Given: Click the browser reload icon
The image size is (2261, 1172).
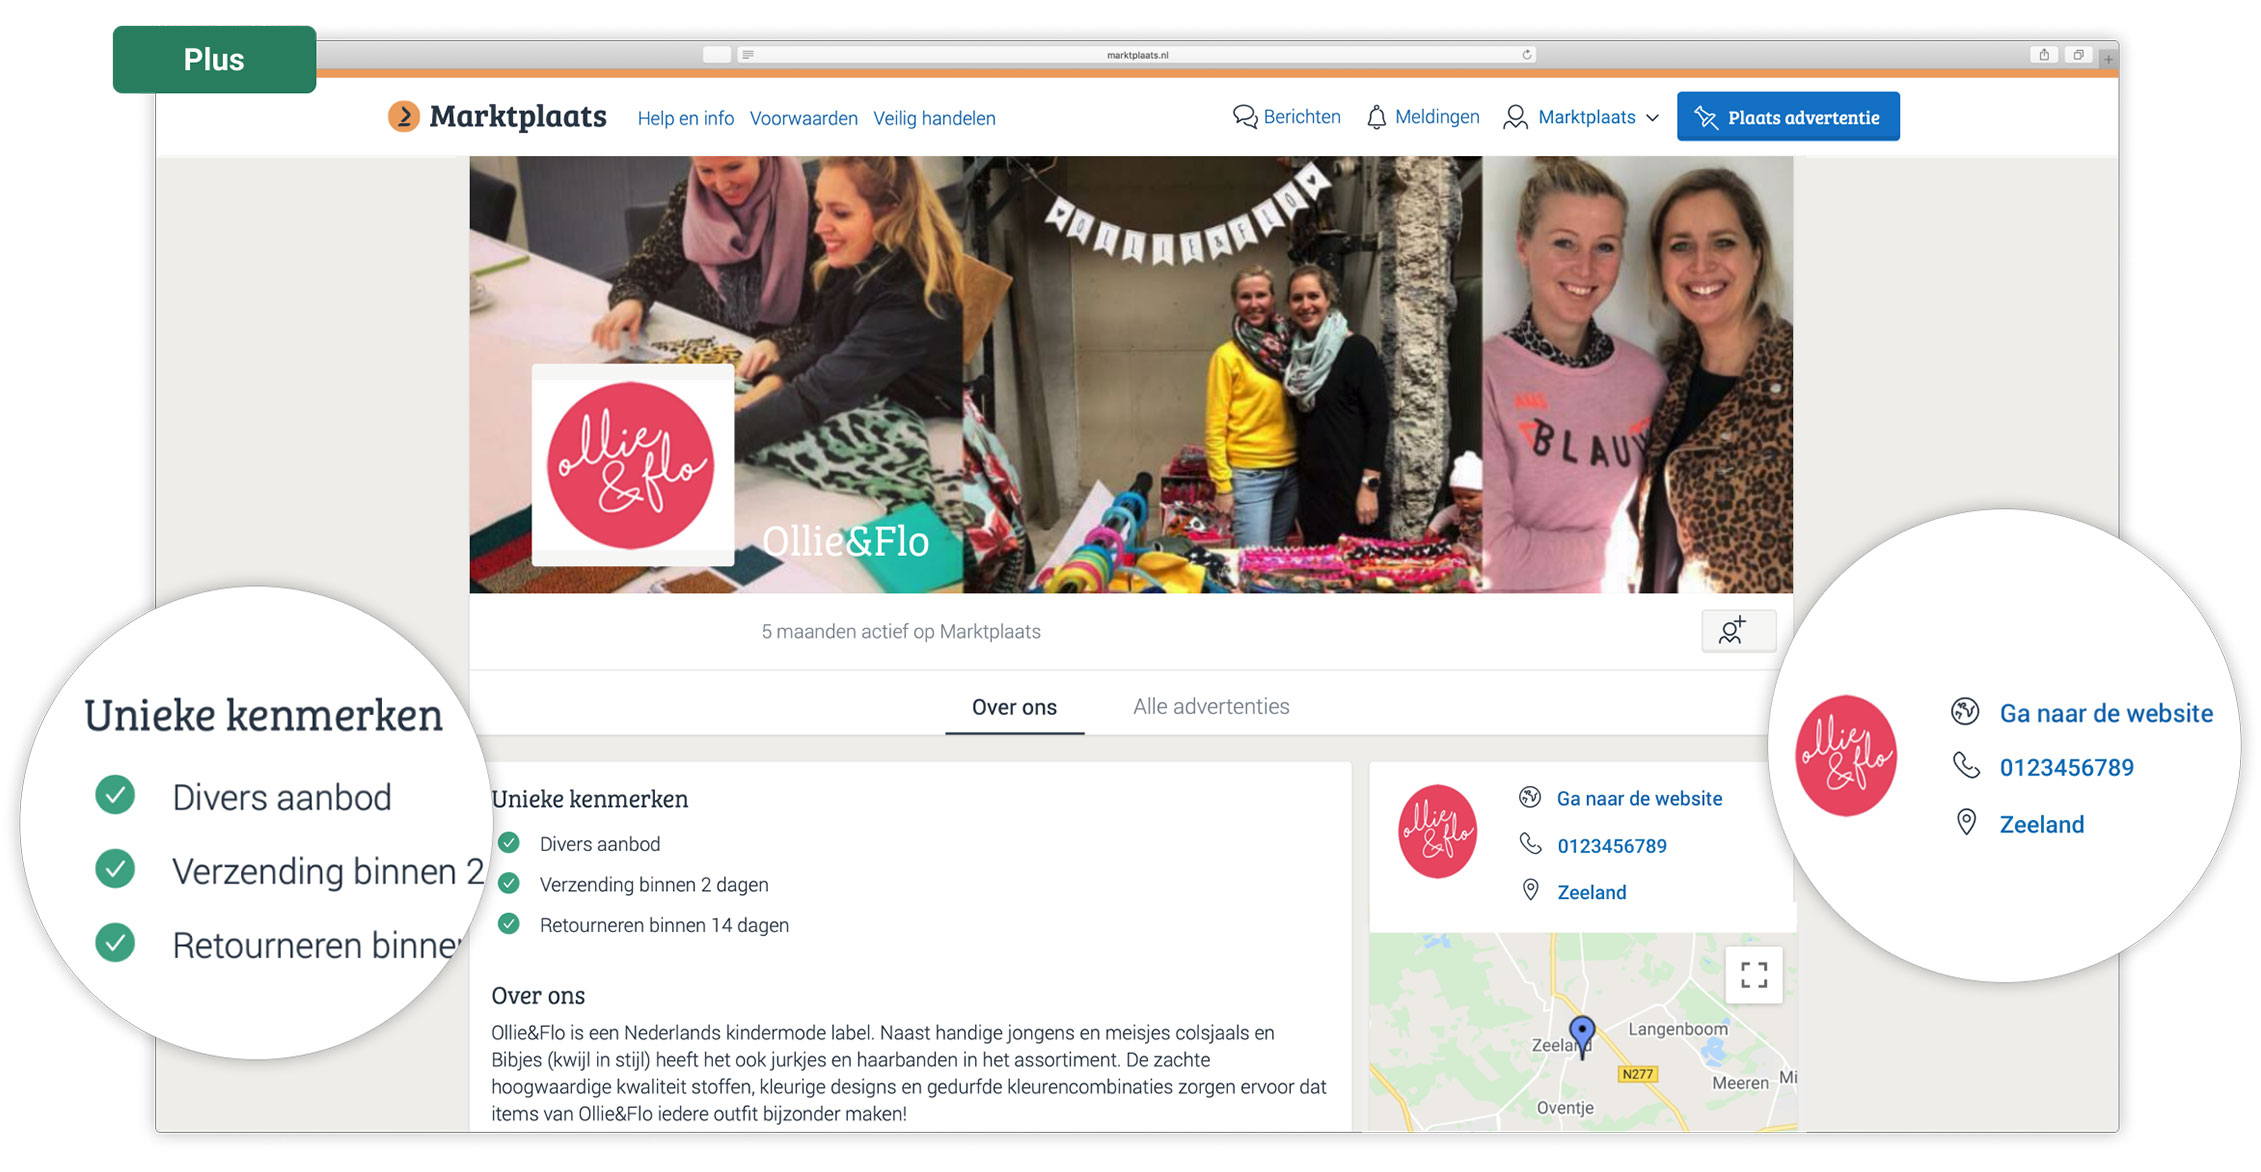Looking at the screenshot, I should (1527, 55).
